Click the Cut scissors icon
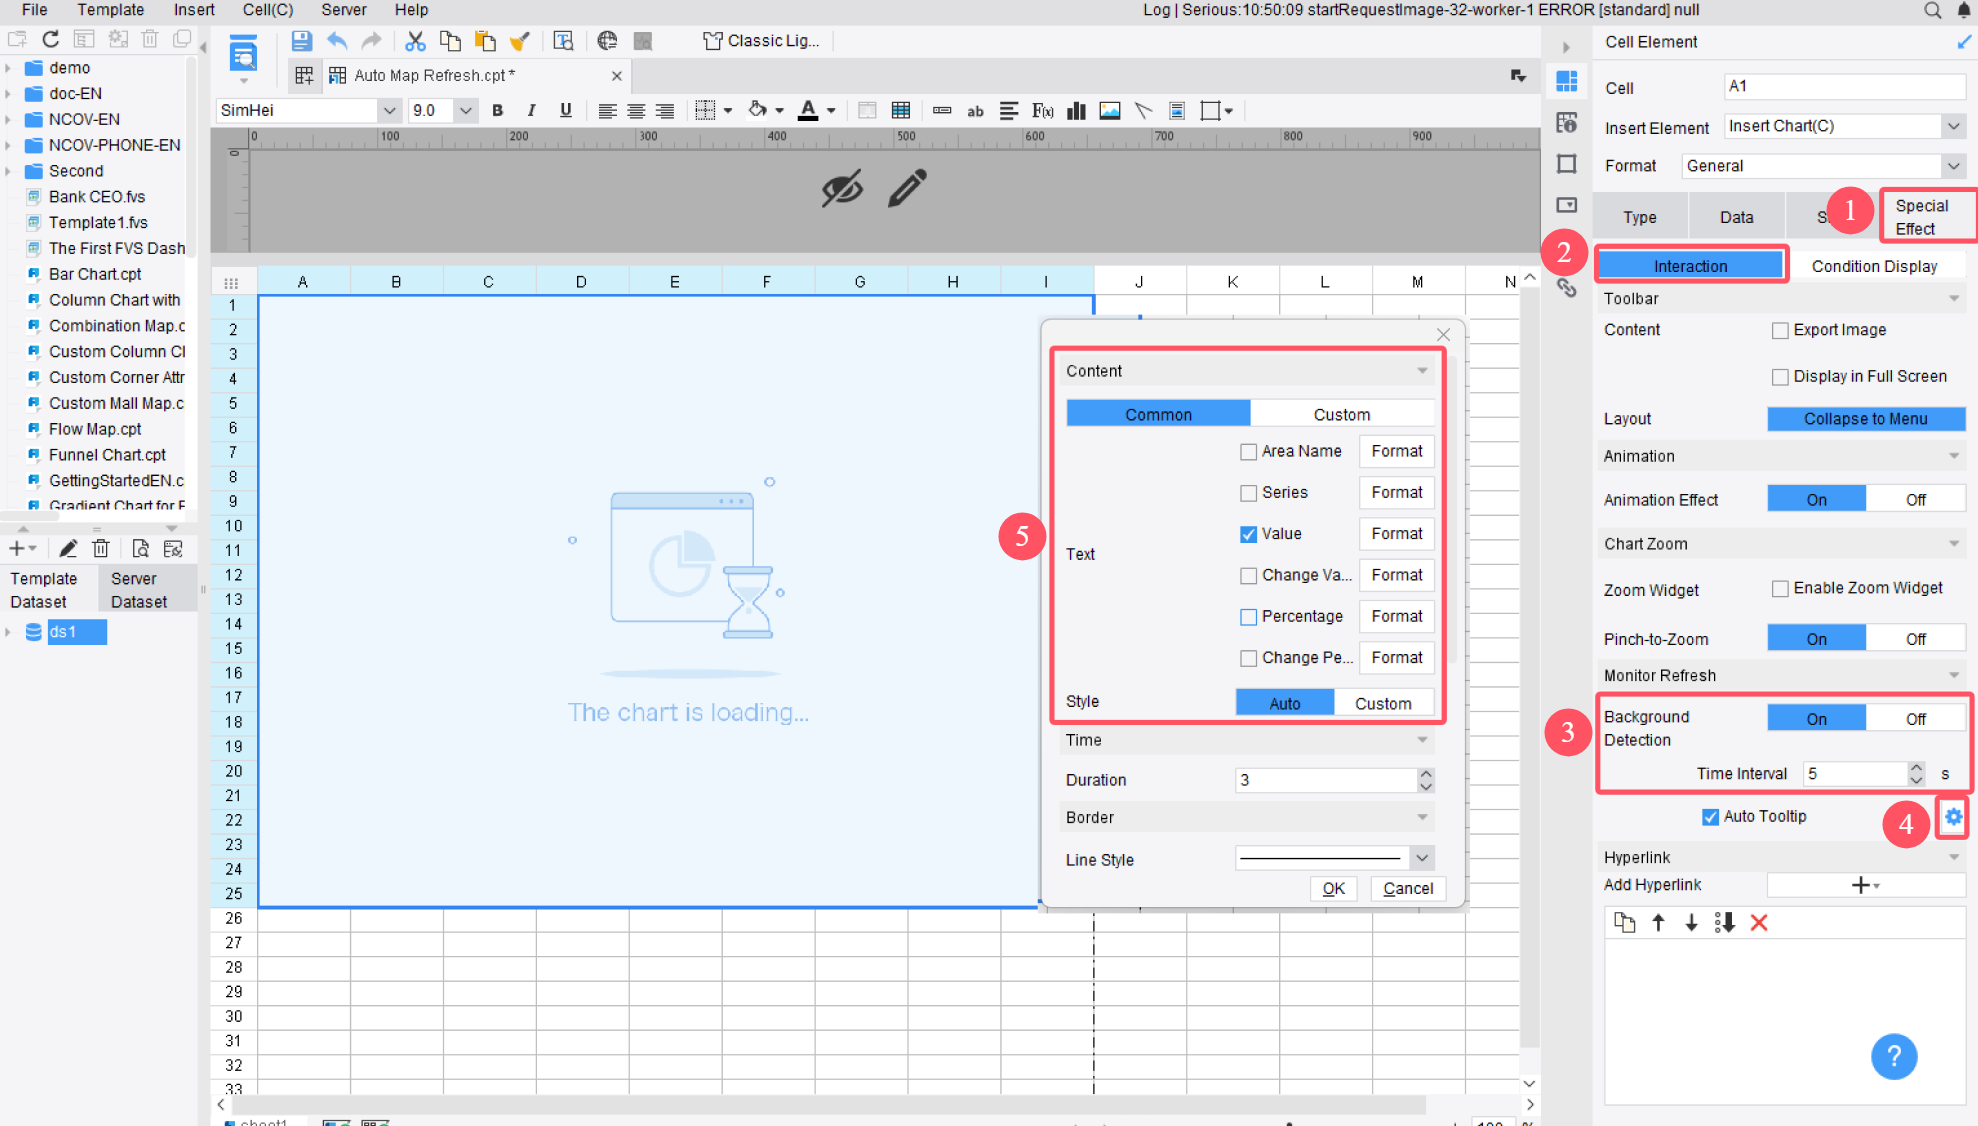The height and width of the screenshot is (1126, 1978). (415, 41)
